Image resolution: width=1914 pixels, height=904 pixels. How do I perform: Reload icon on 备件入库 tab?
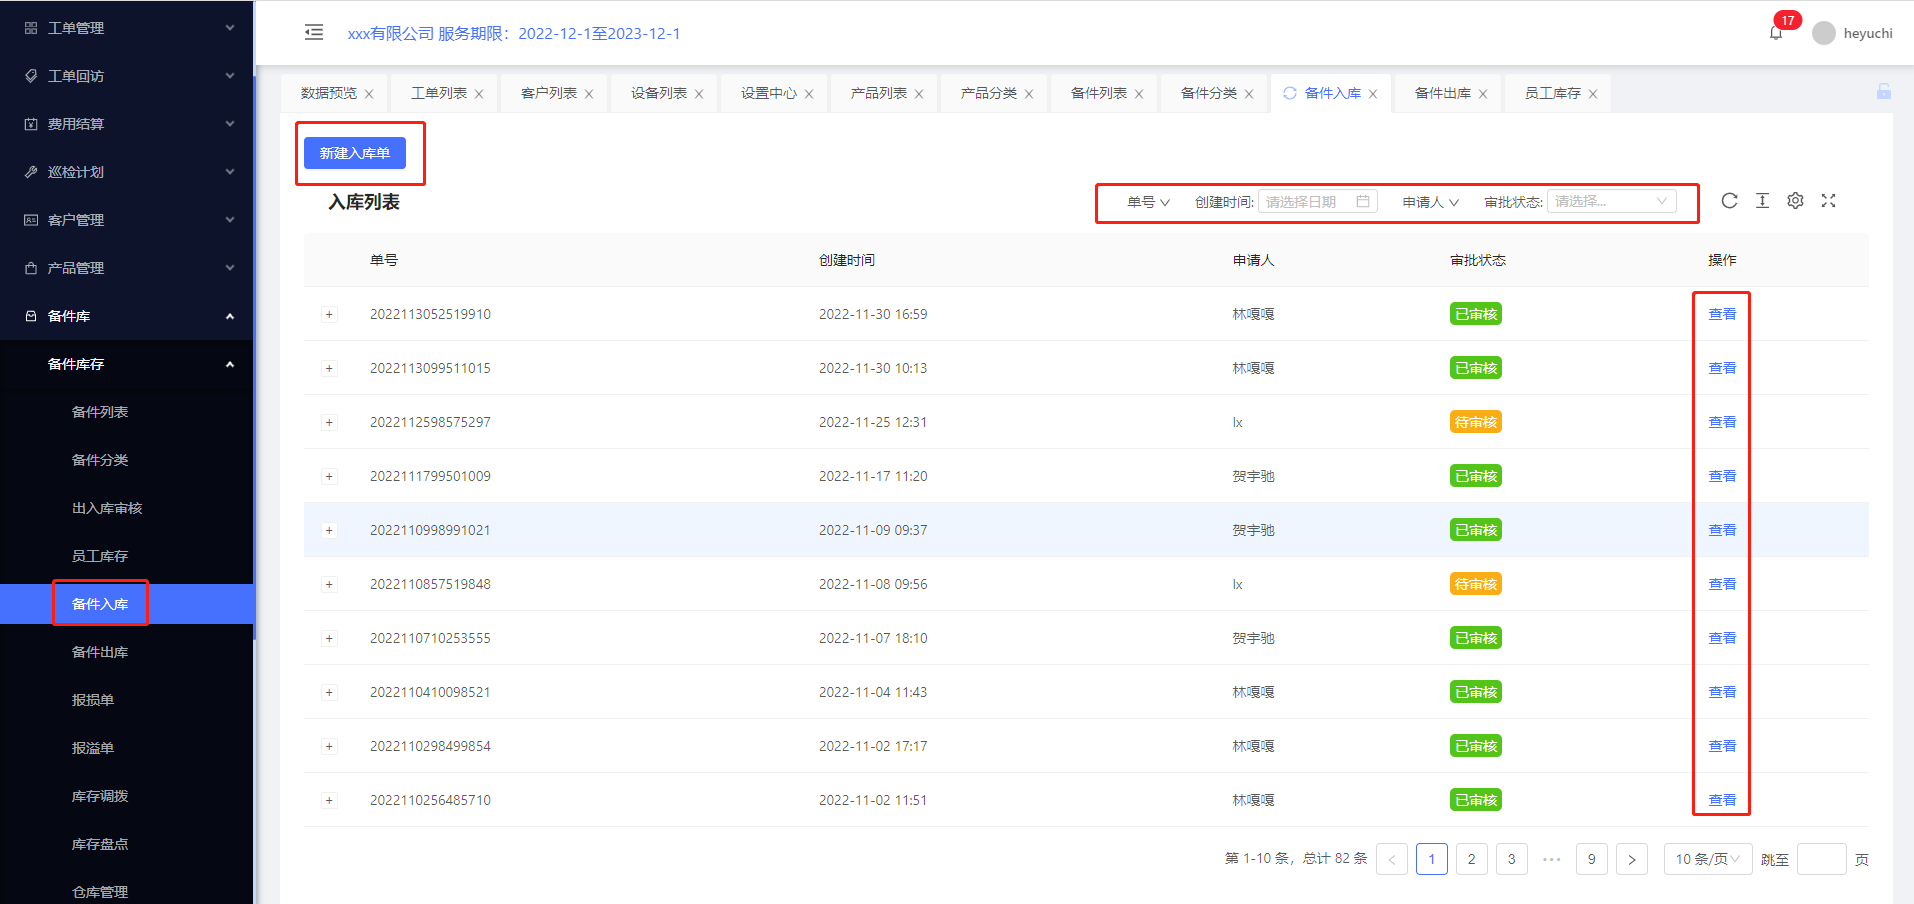tap(1290, 93)
